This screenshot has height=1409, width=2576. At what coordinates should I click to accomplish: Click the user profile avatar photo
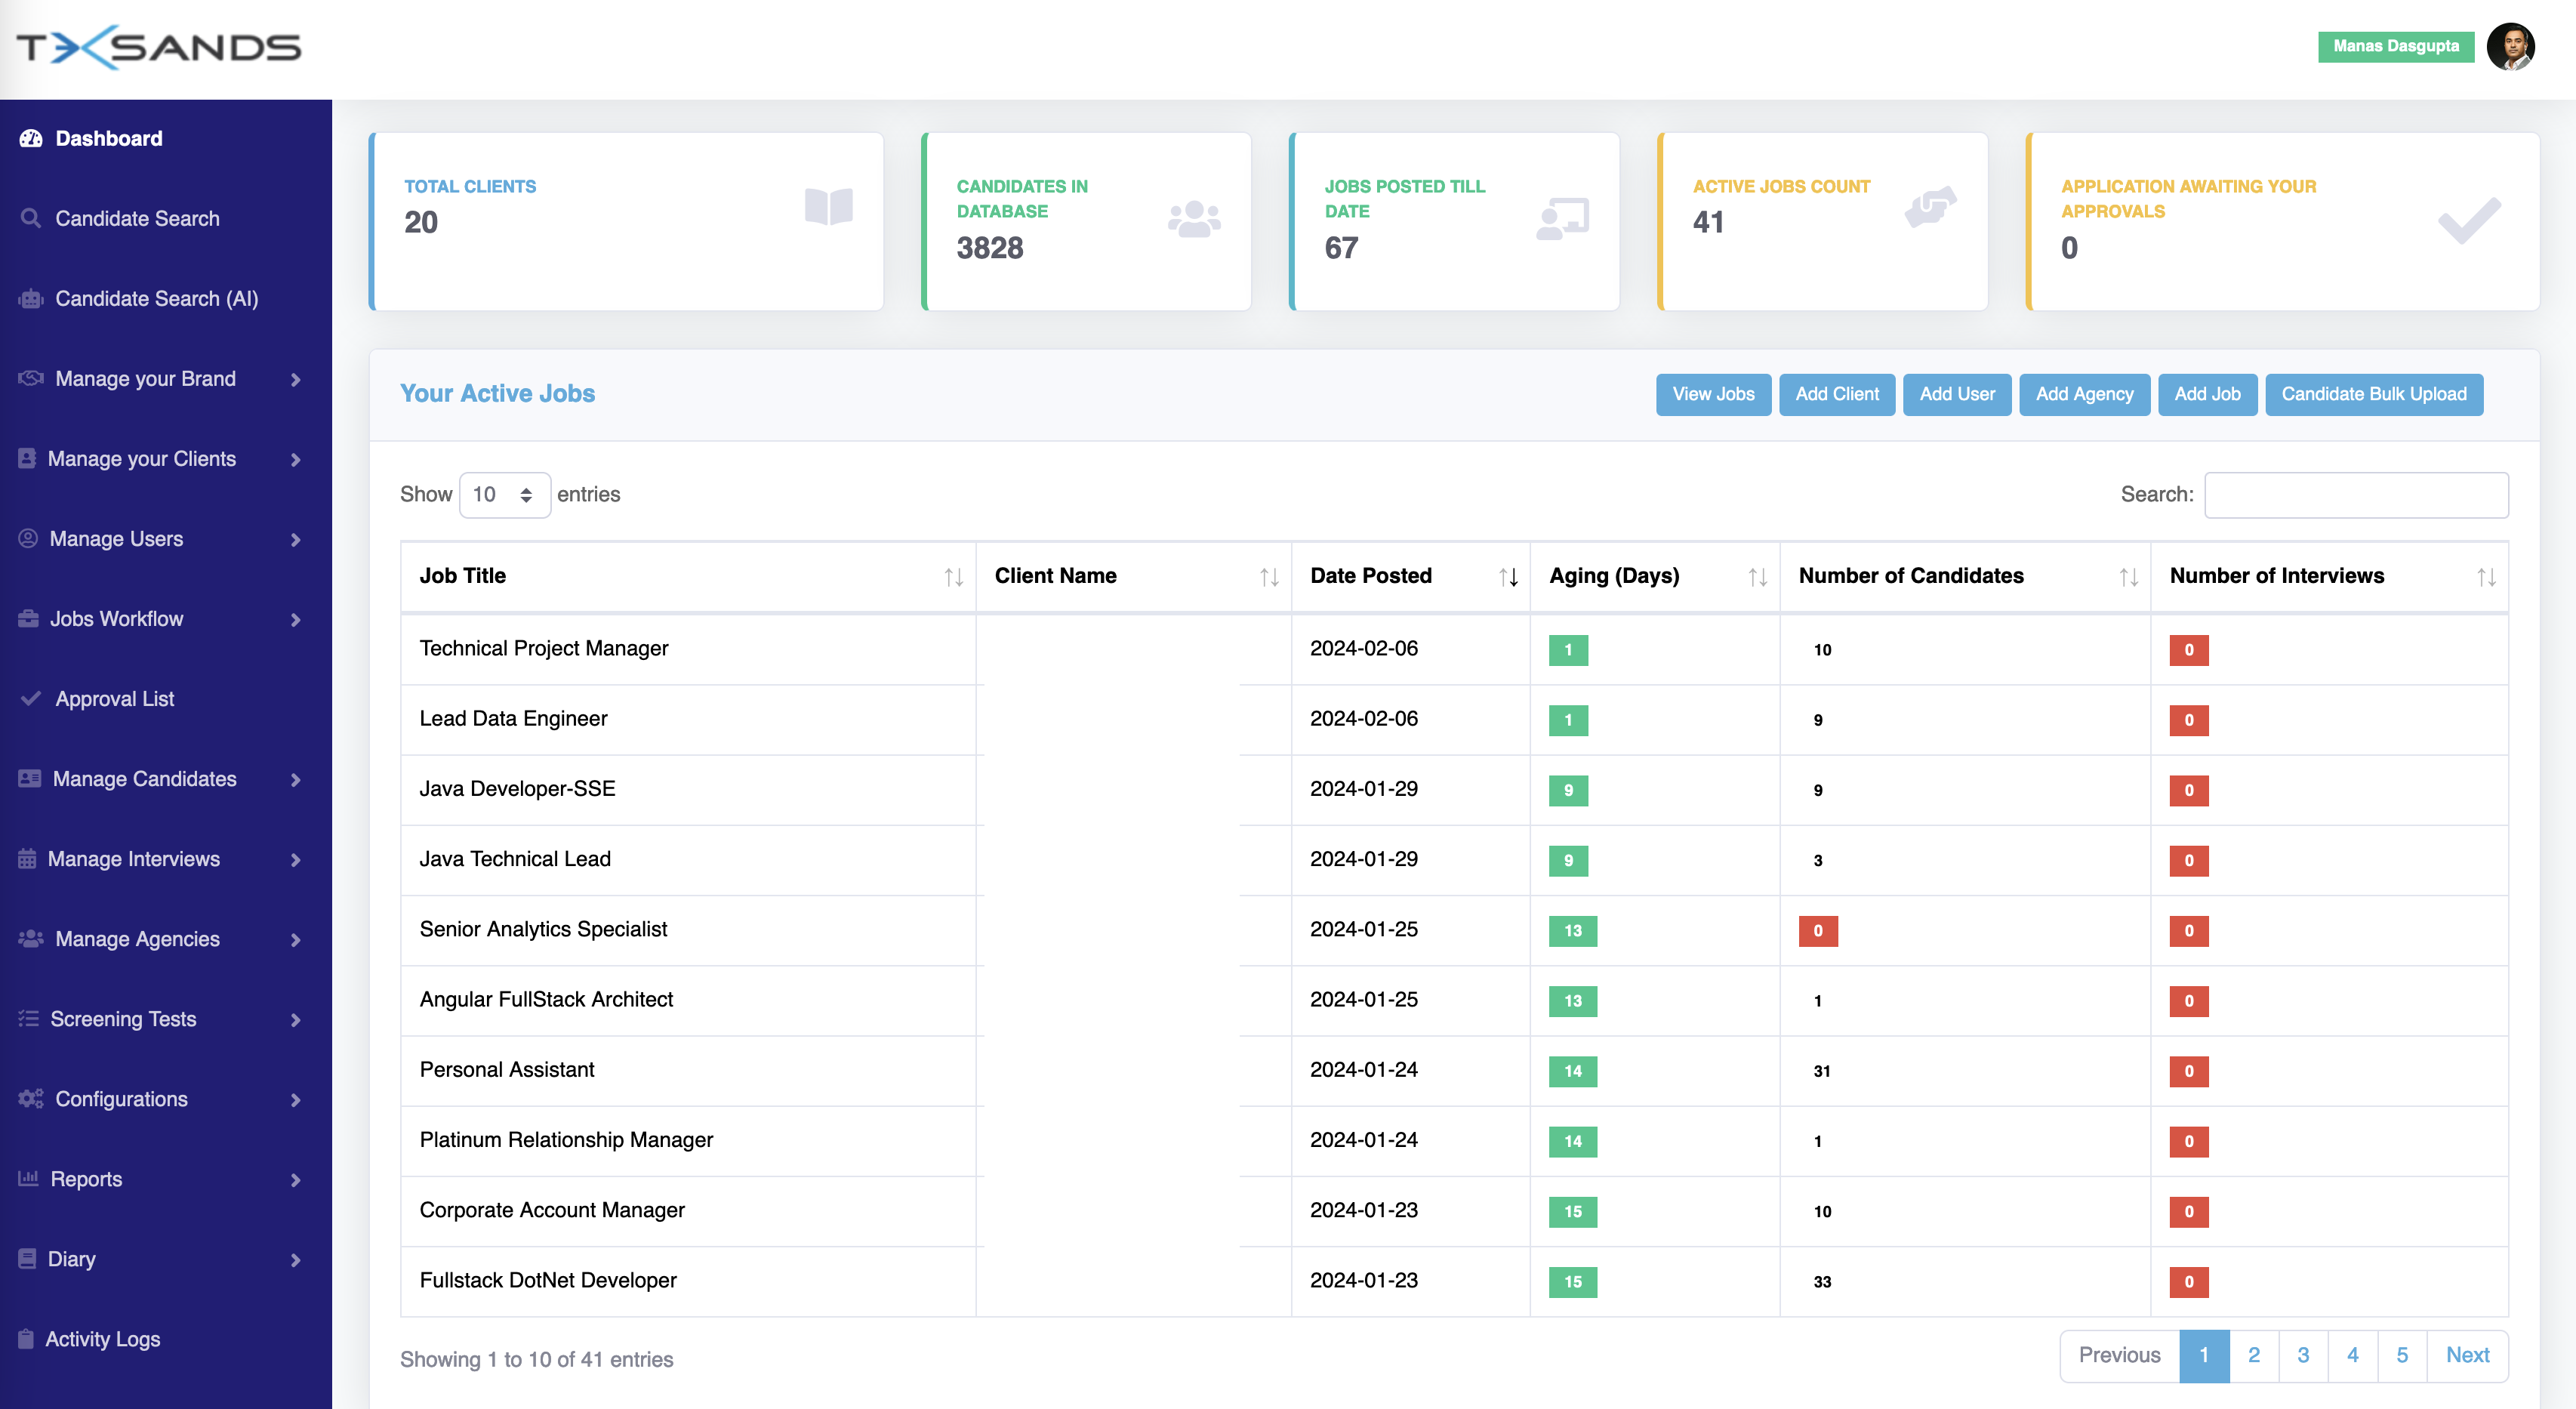click(2510, 47)
